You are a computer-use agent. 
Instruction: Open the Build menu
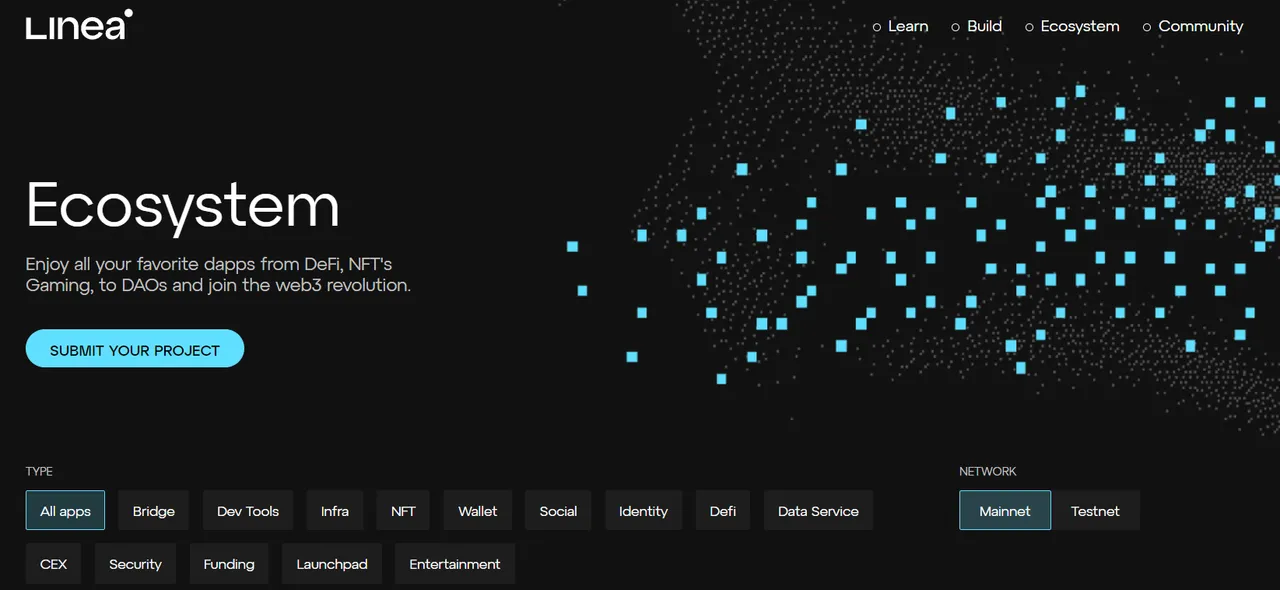point(976,26)
